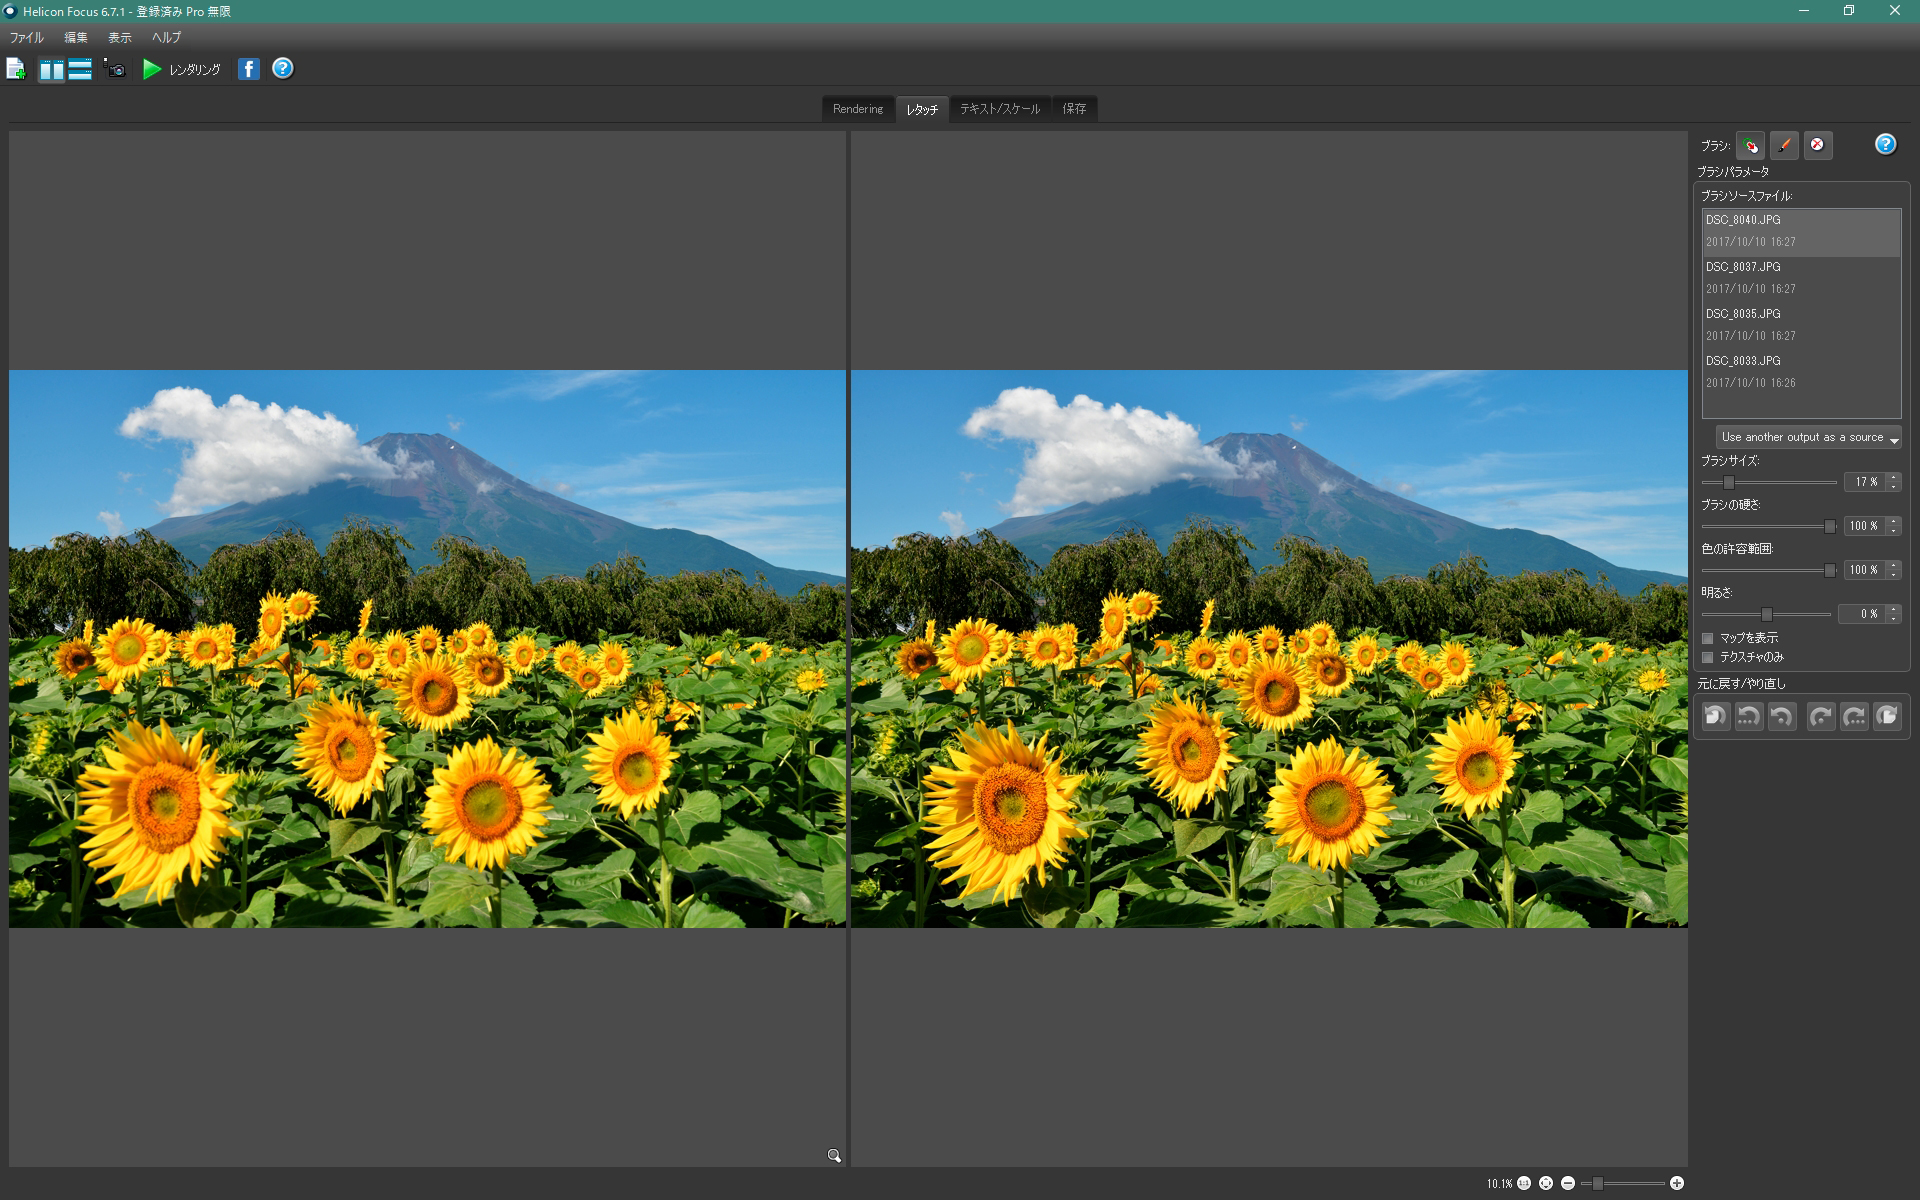
Task: Select the erase brush toggle button
Action: click(x=1817, y=145)
